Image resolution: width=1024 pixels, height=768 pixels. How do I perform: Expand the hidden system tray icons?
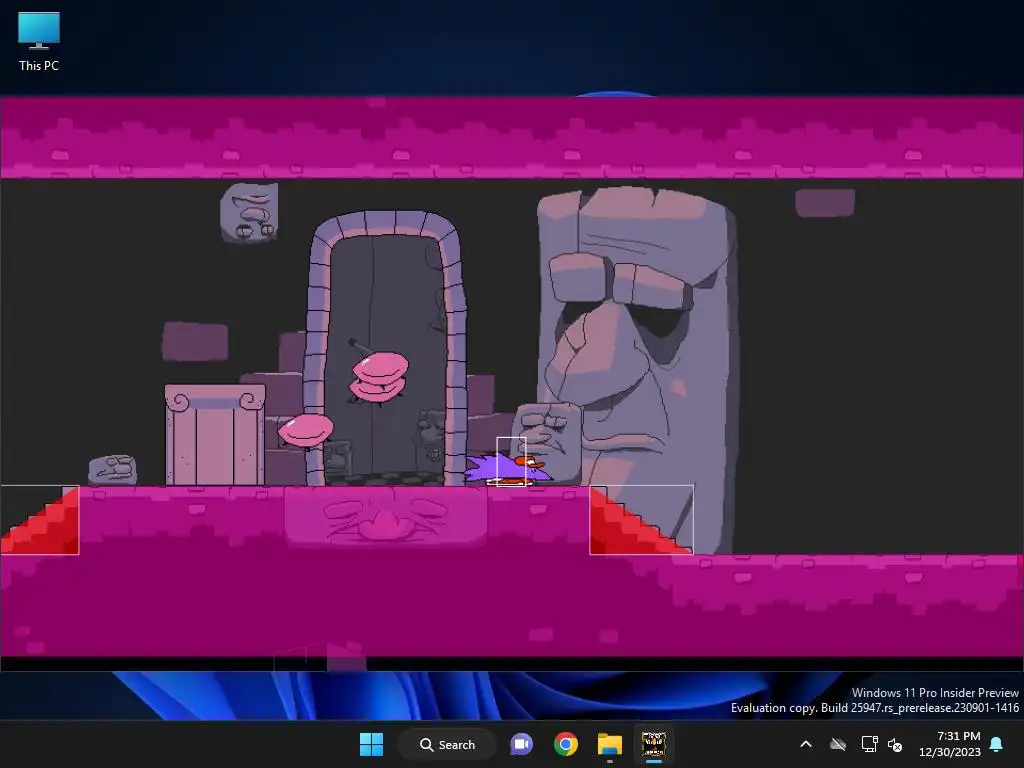(x=806, y=744)
